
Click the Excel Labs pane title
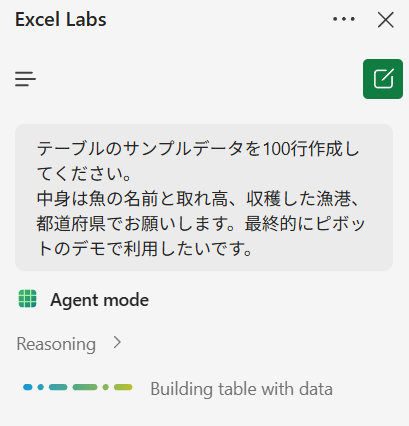pyautogui.click(x=61, y=19)
